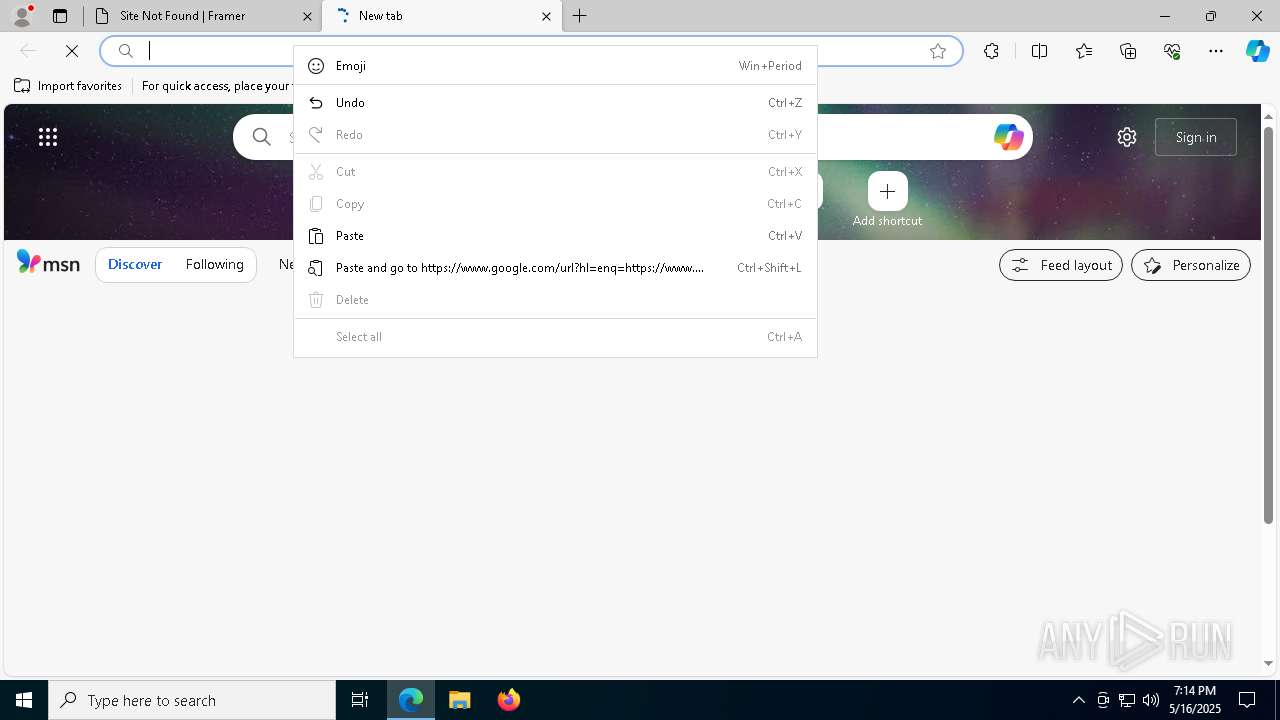
Task: Click scrollbar down arrow
Action: [x=1268, y=663]
